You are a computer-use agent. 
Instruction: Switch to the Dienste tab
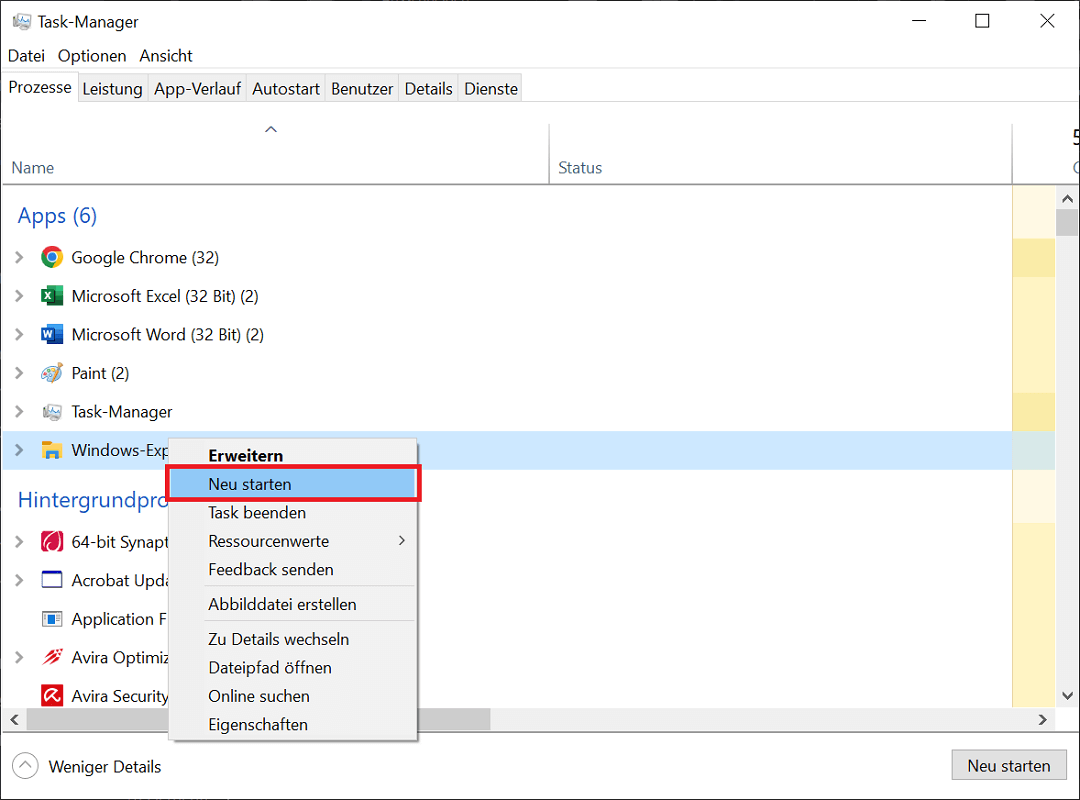491,89
